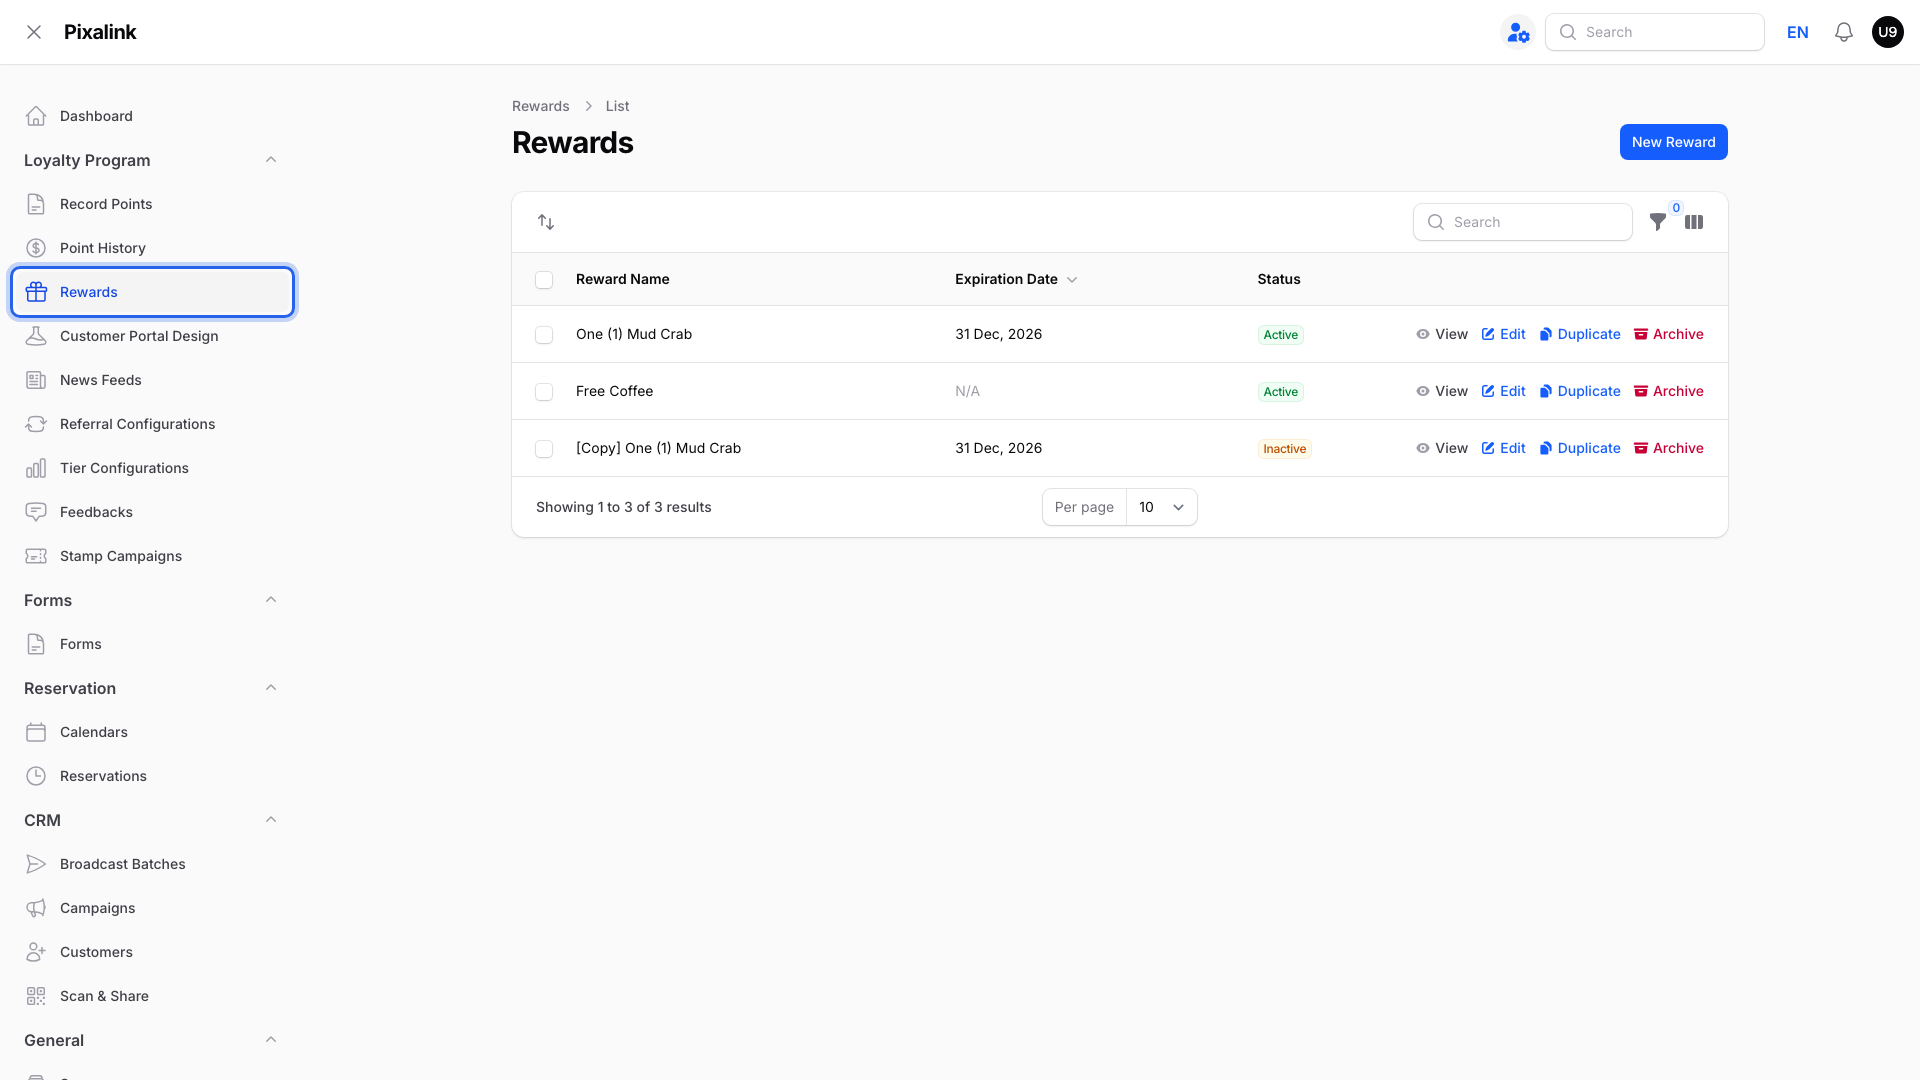Click the Dashboard home icon
This screenshot has height=1080, width=1920.
pos(36,116)
